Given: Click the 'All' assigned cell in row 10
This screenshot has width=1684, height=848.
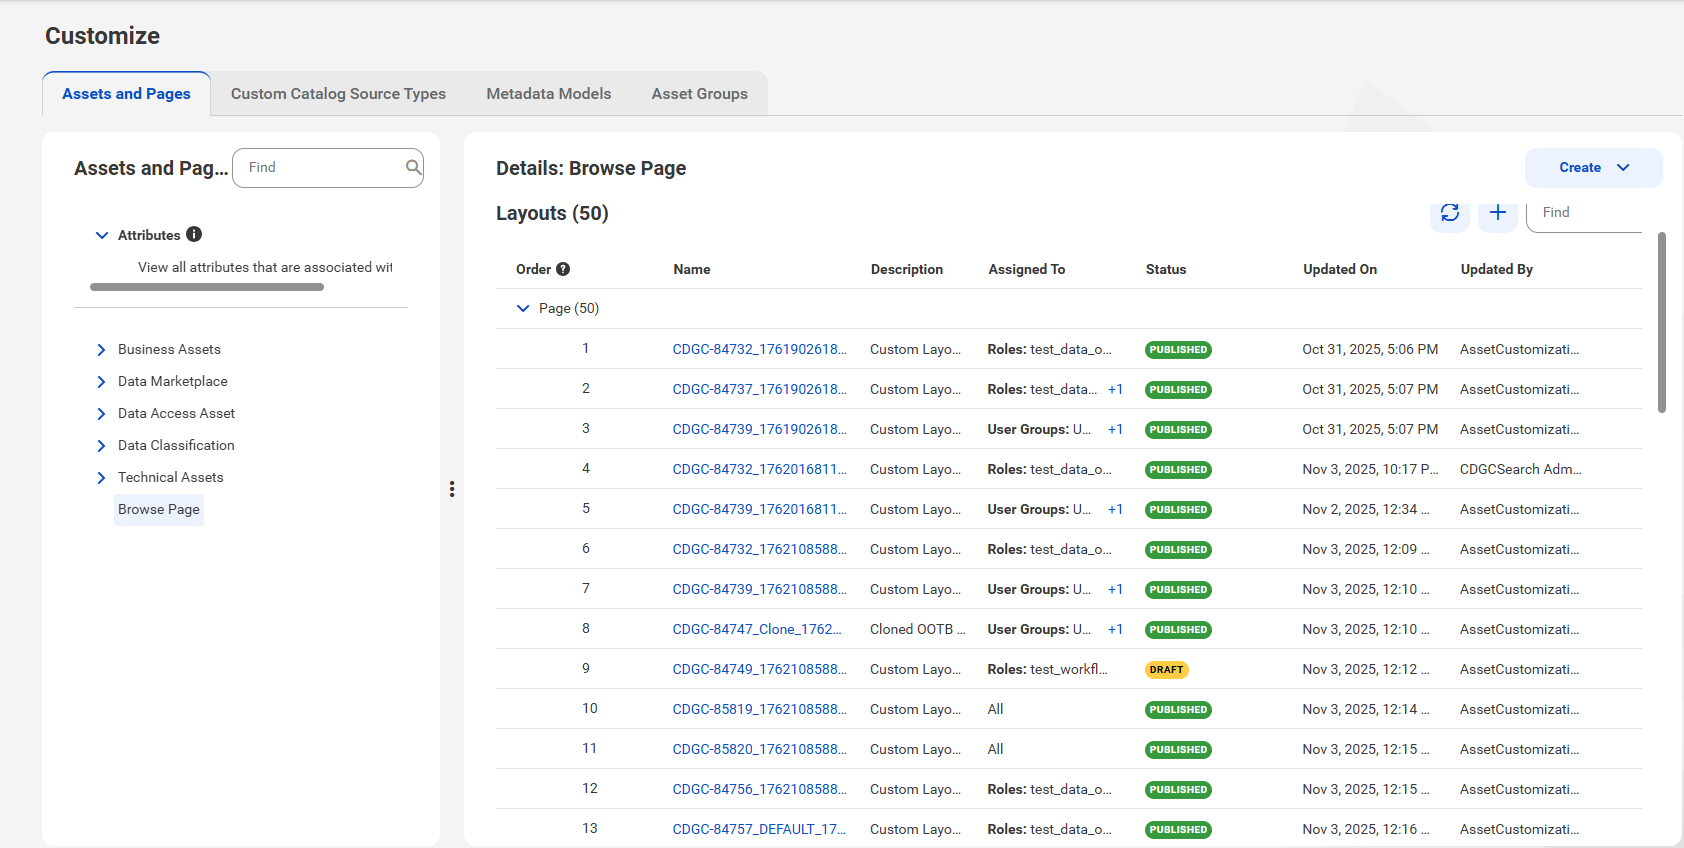Looking at the screenshot, I should tap(996, 709).
